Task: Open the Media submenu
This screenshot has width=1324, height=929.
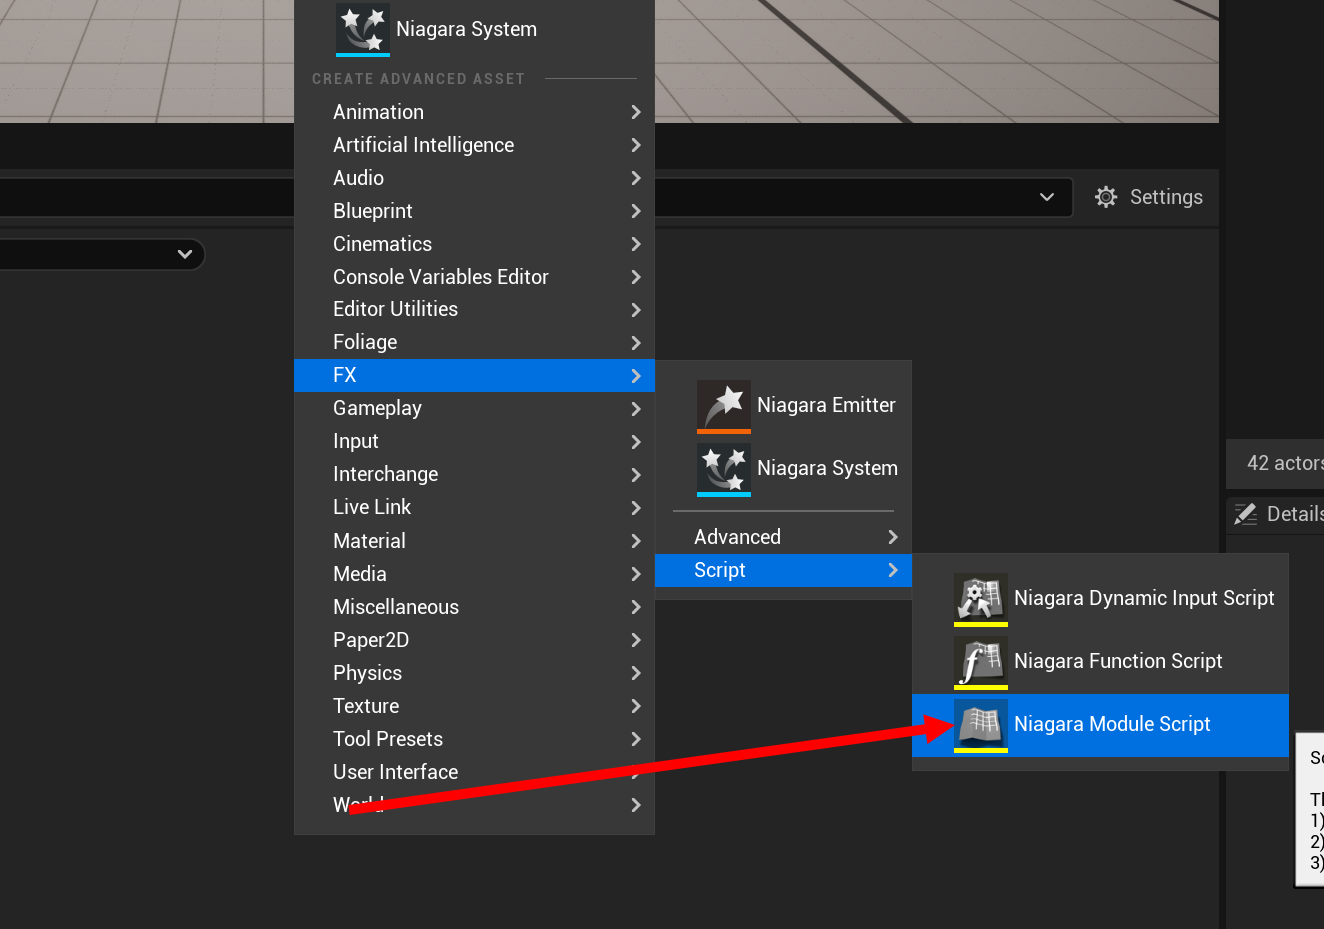Action: [x=475, y=574]
